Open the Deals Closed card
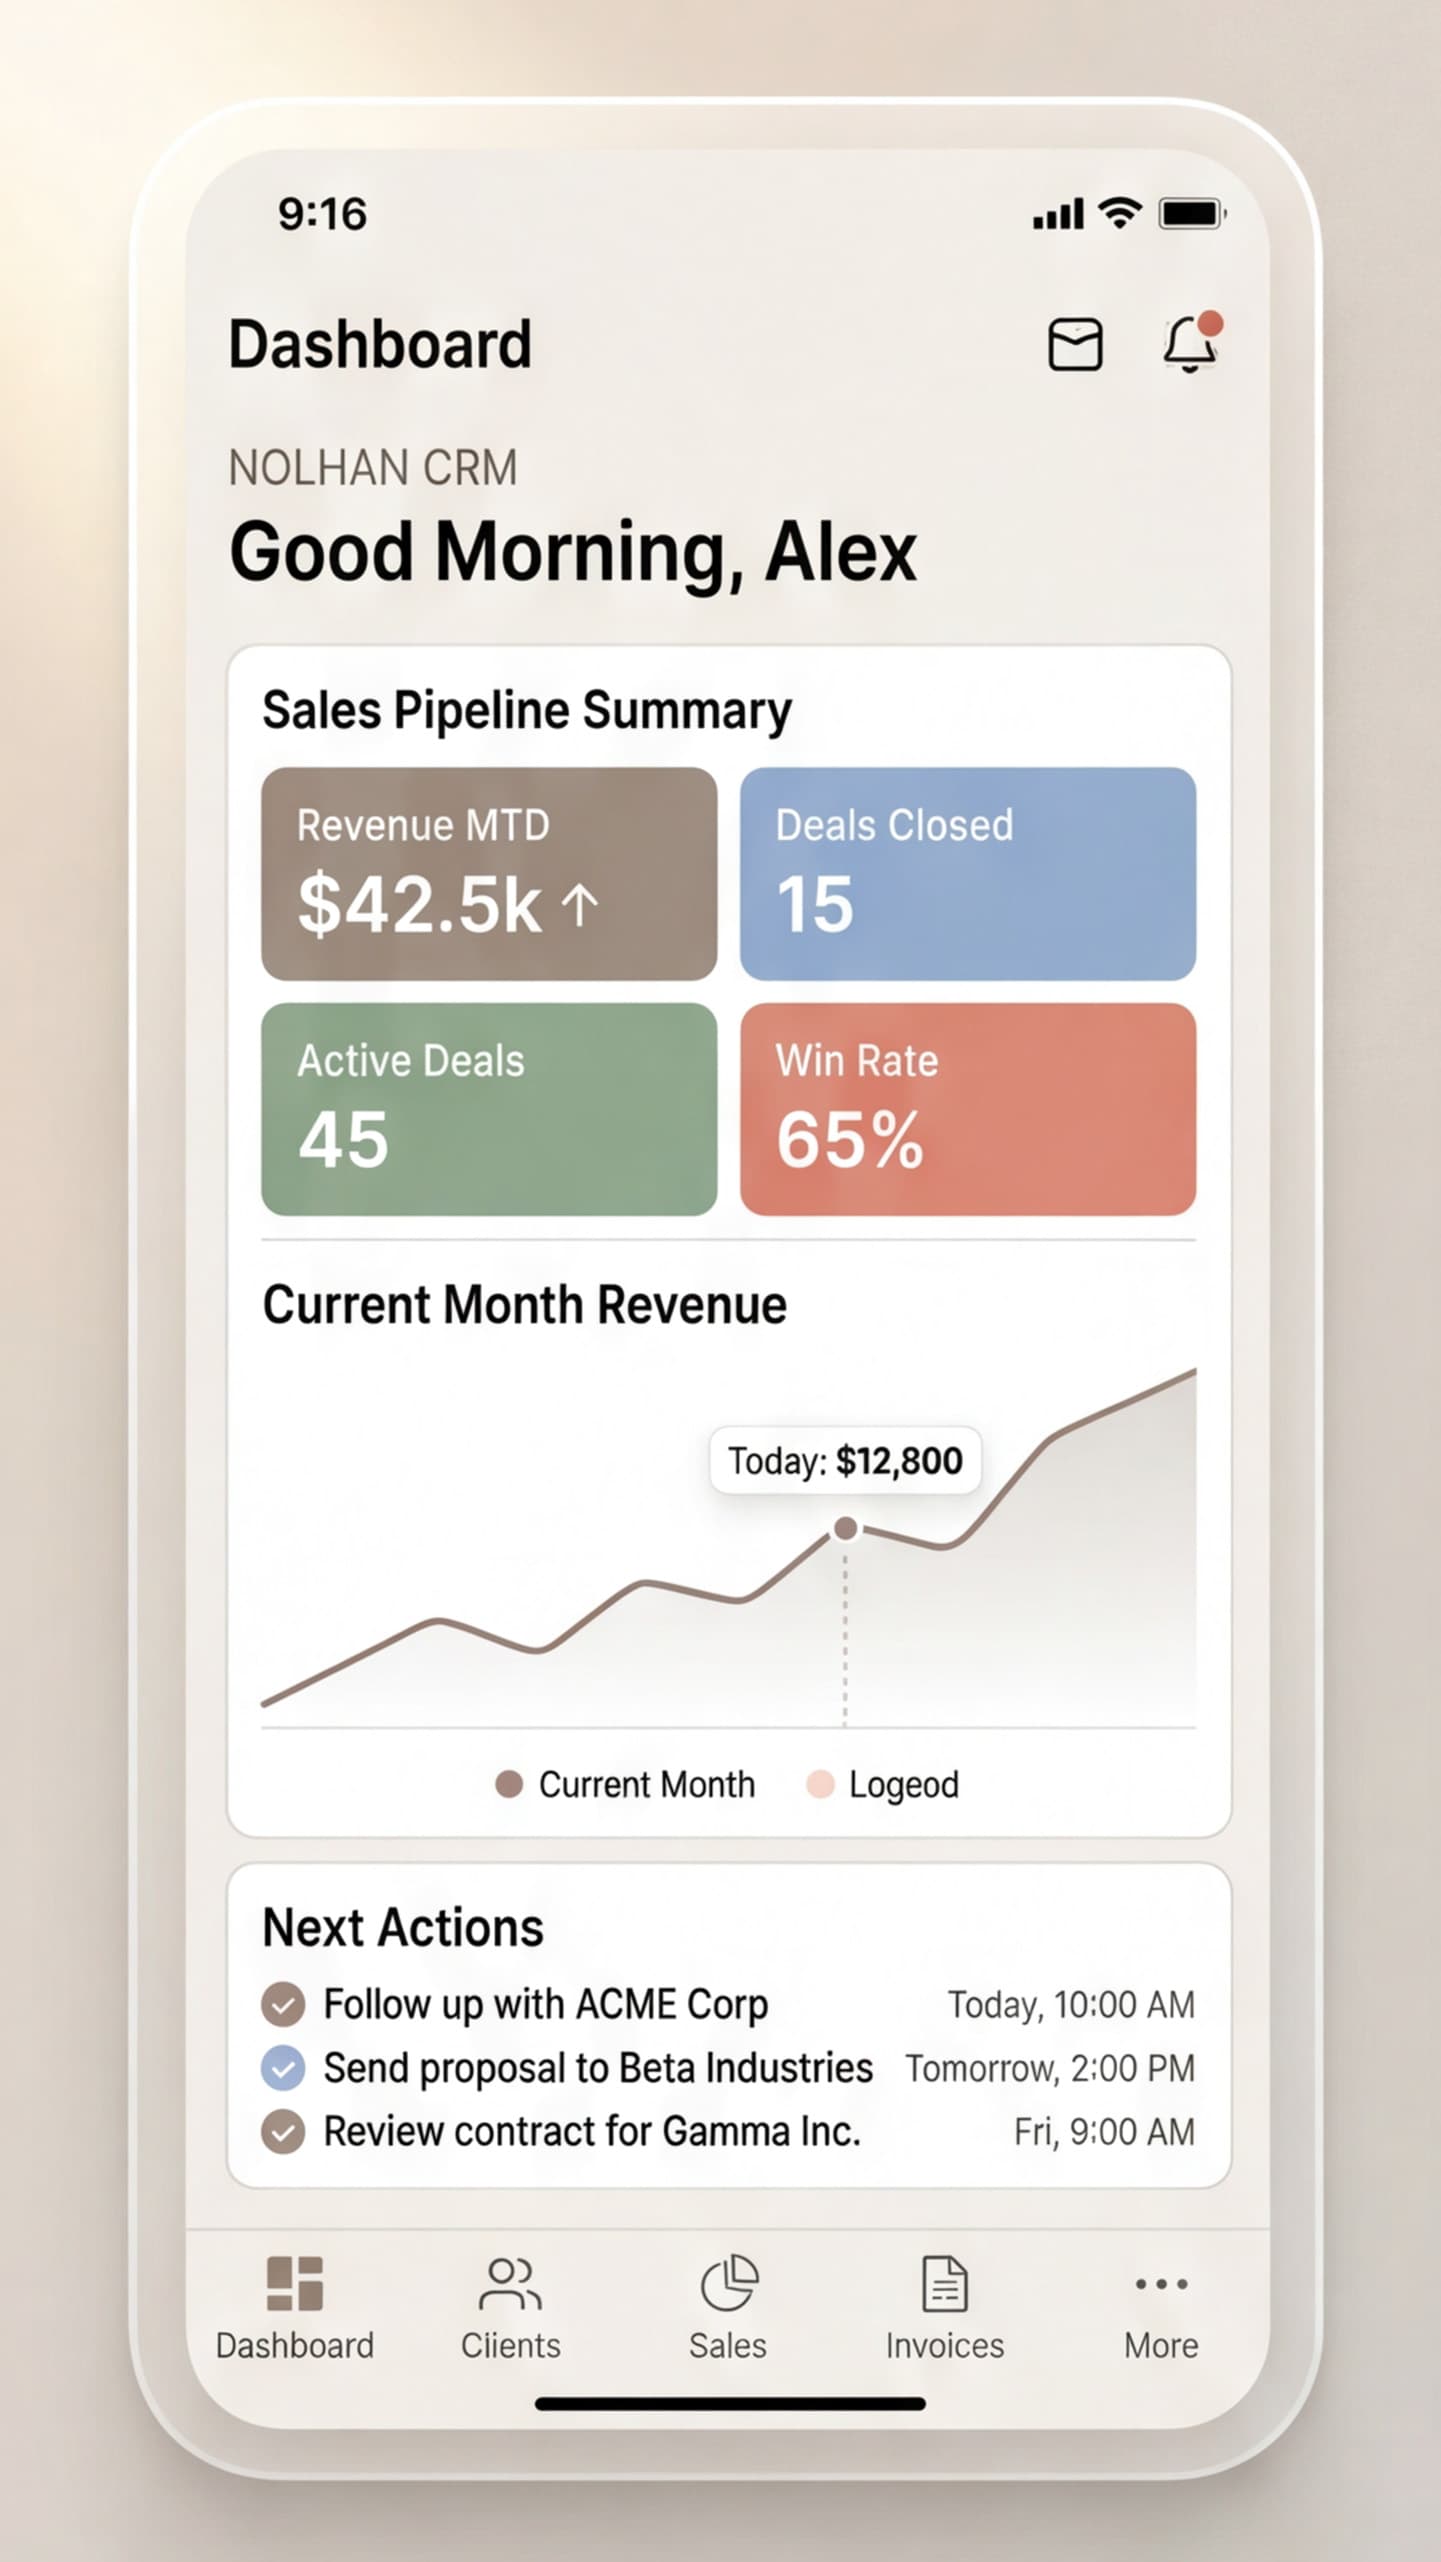Viewport: 1441px width, 2562px height. [x=968, y=871]
